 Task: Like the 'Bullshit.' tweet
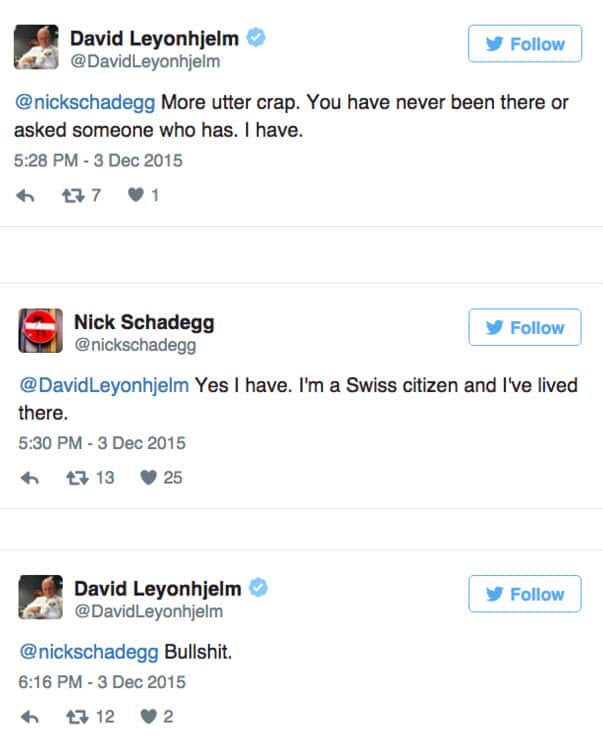click(x=147, y=717)
